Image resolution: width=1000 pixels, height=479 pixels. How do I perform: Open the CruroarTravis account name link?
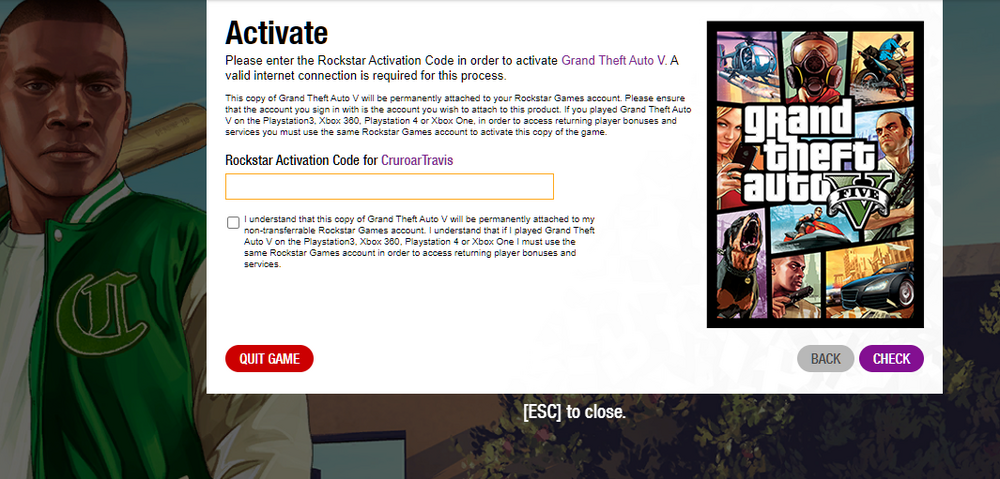(x=417, y=160)
